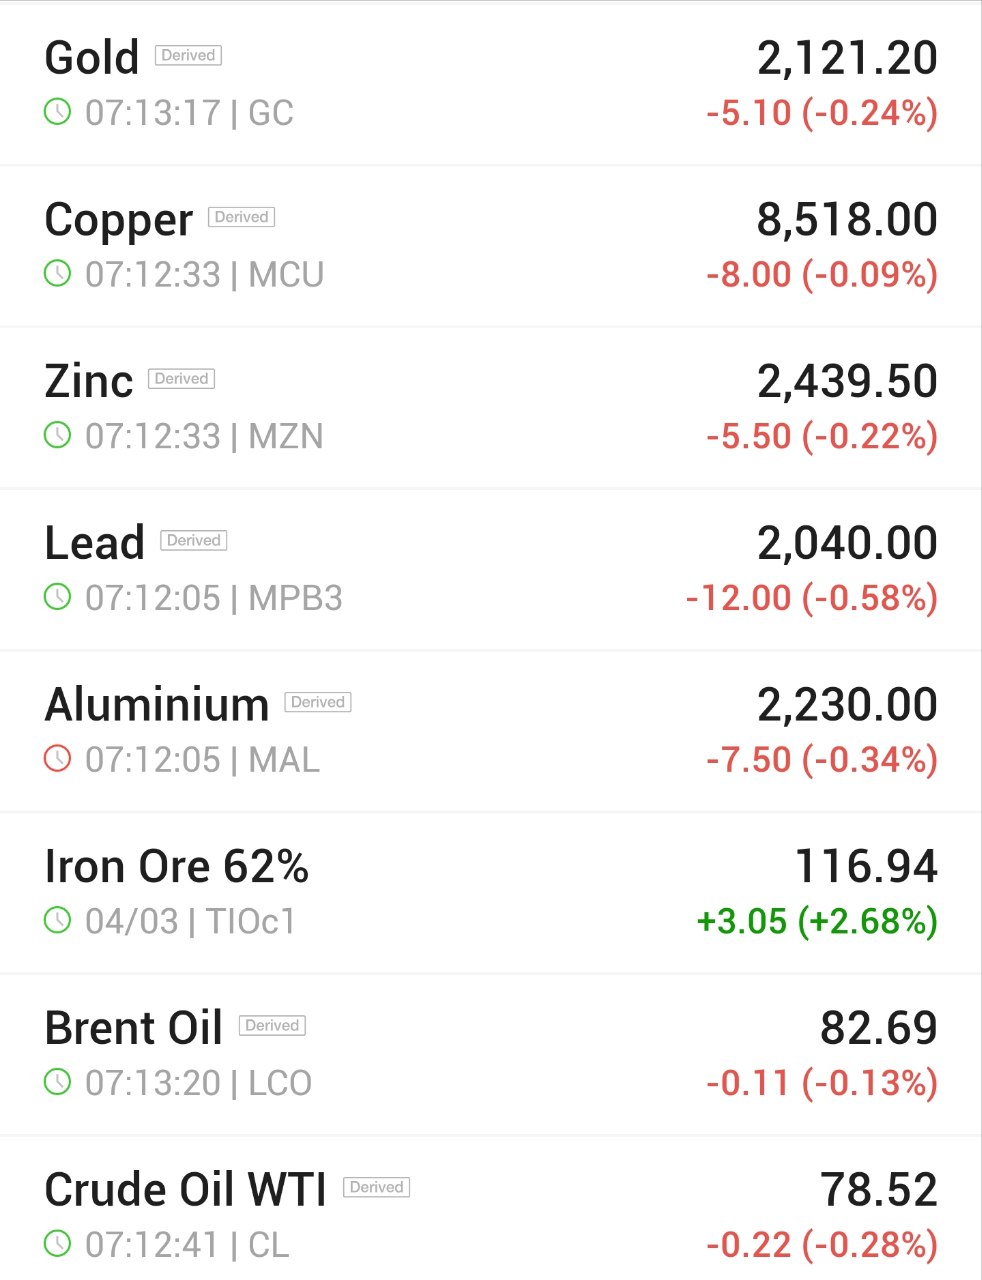Click the clock icon under Iron Ore 62%
Viewport: 982px width, 1280px height.
point(58,920)
